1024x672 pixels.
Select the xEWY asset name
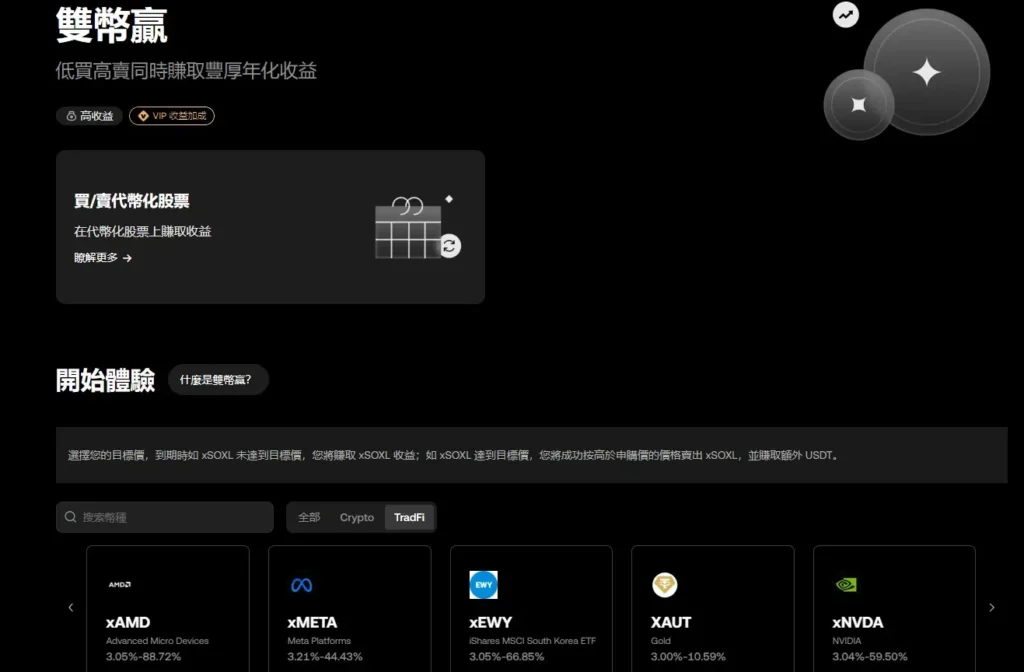point(490,622)
